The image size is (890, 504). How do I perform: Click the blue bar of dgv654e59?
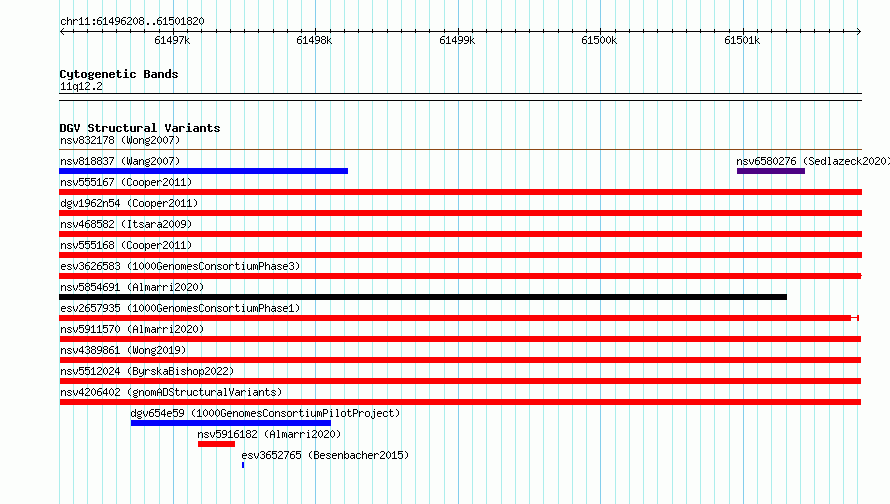230,423
